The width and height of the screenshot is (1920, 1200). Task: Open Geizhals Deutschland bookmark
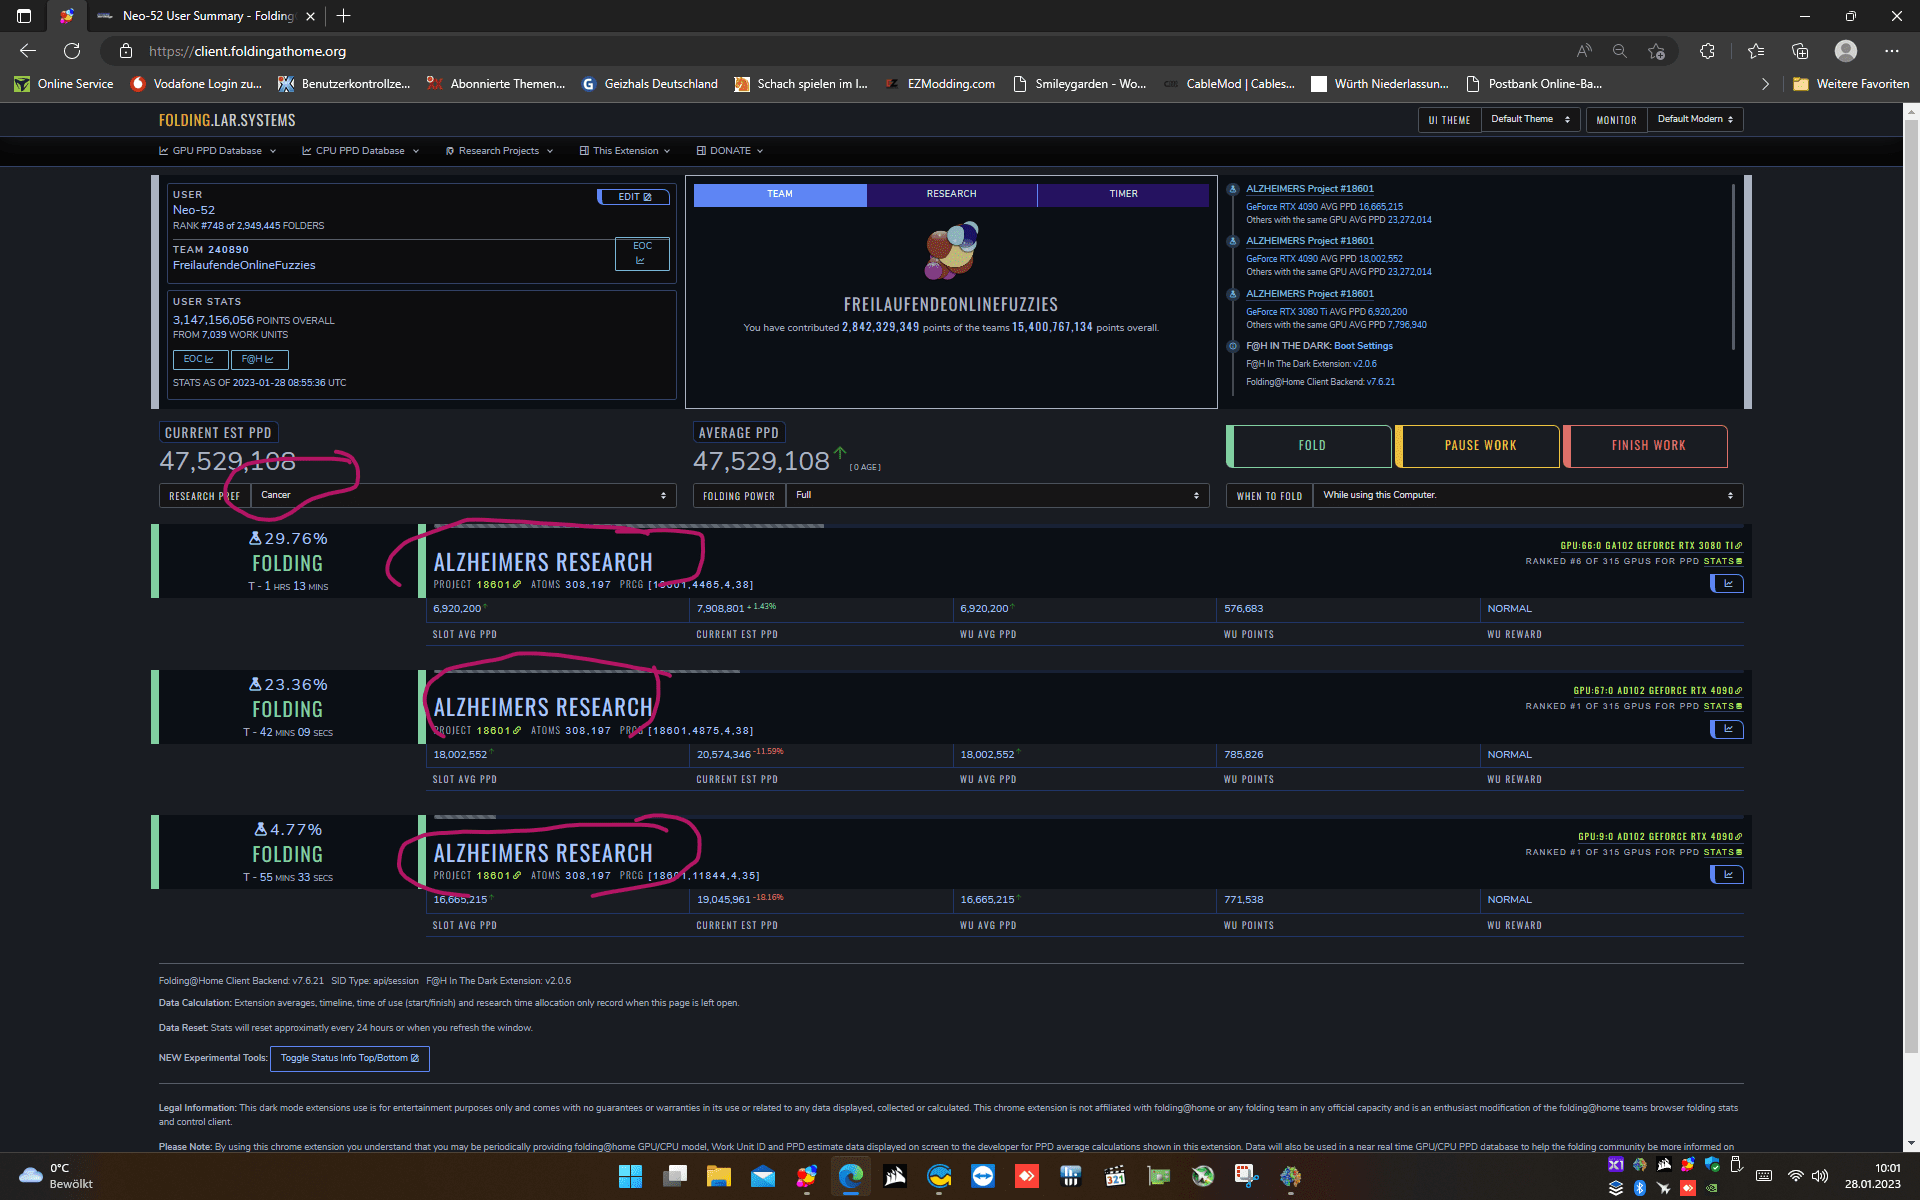click(x=650, y=84)
